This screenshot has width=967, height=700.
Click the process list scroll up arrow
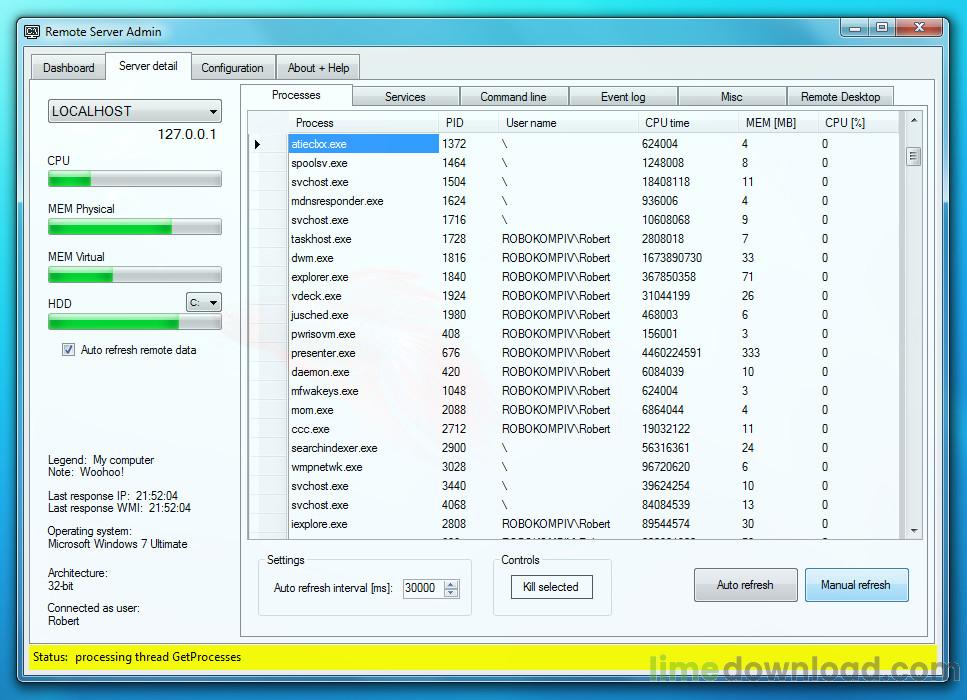(x=914, y=120)
